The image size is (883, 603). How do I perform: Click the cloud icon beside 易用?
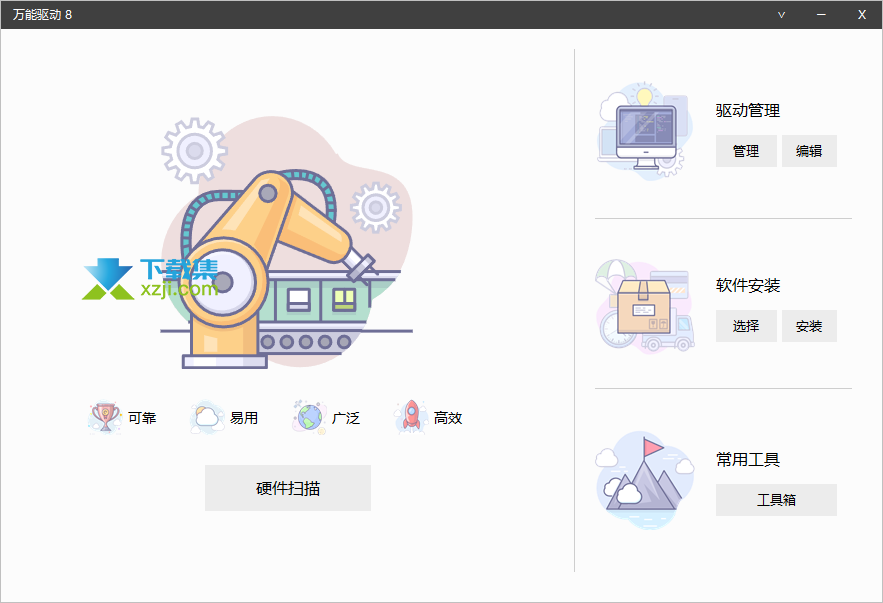(x=206, y=417)
